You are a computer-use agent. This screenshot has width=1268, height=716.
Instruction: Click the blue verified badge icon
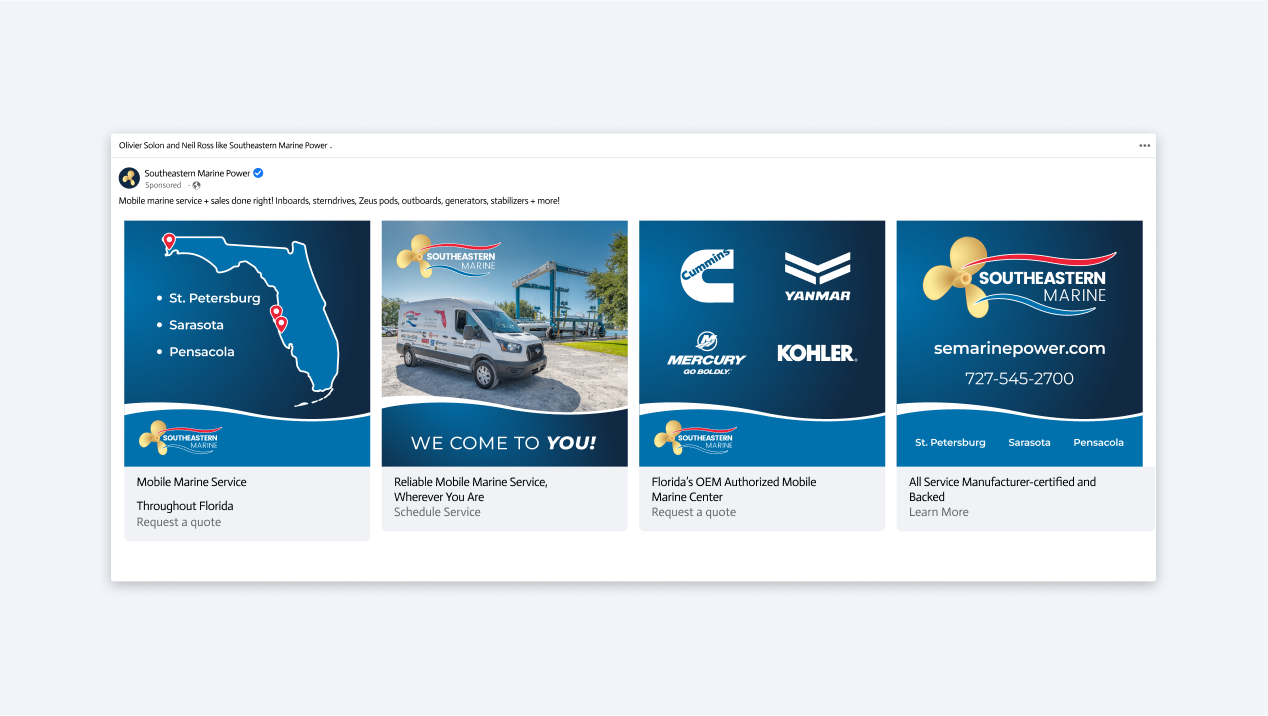tap(258, 173)
